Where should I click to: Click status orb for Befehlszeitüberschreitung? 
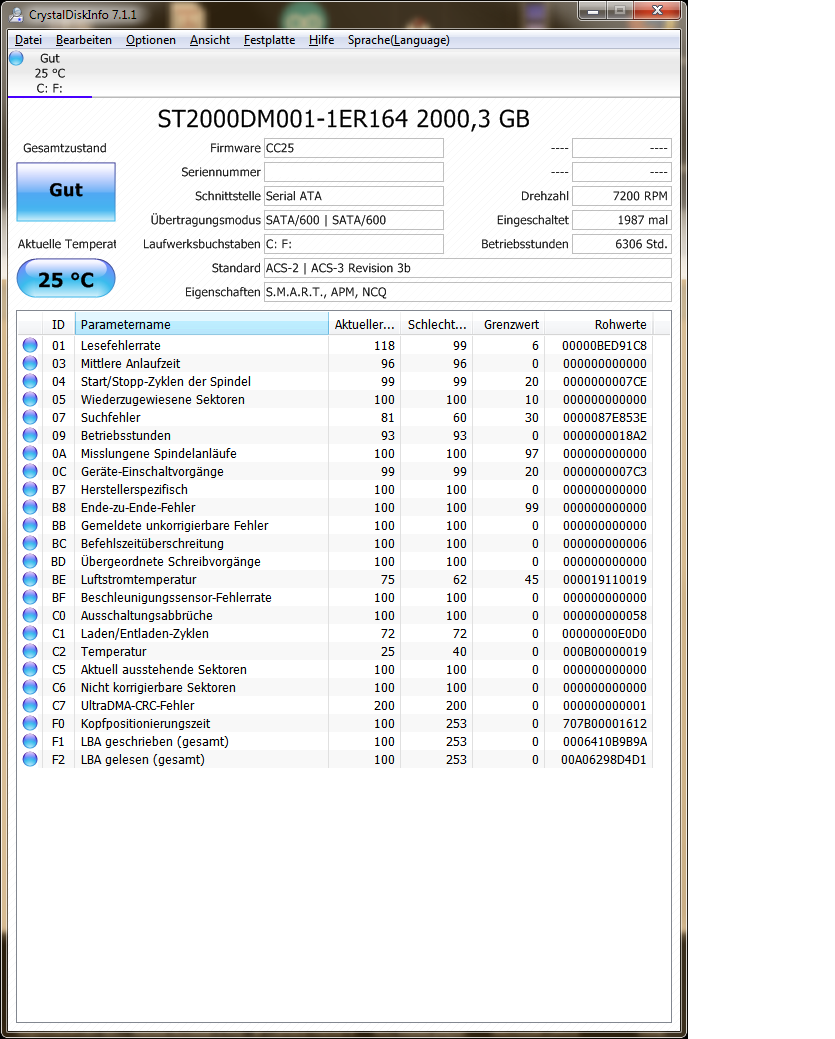pyautogui.click(x=30, y=543)
